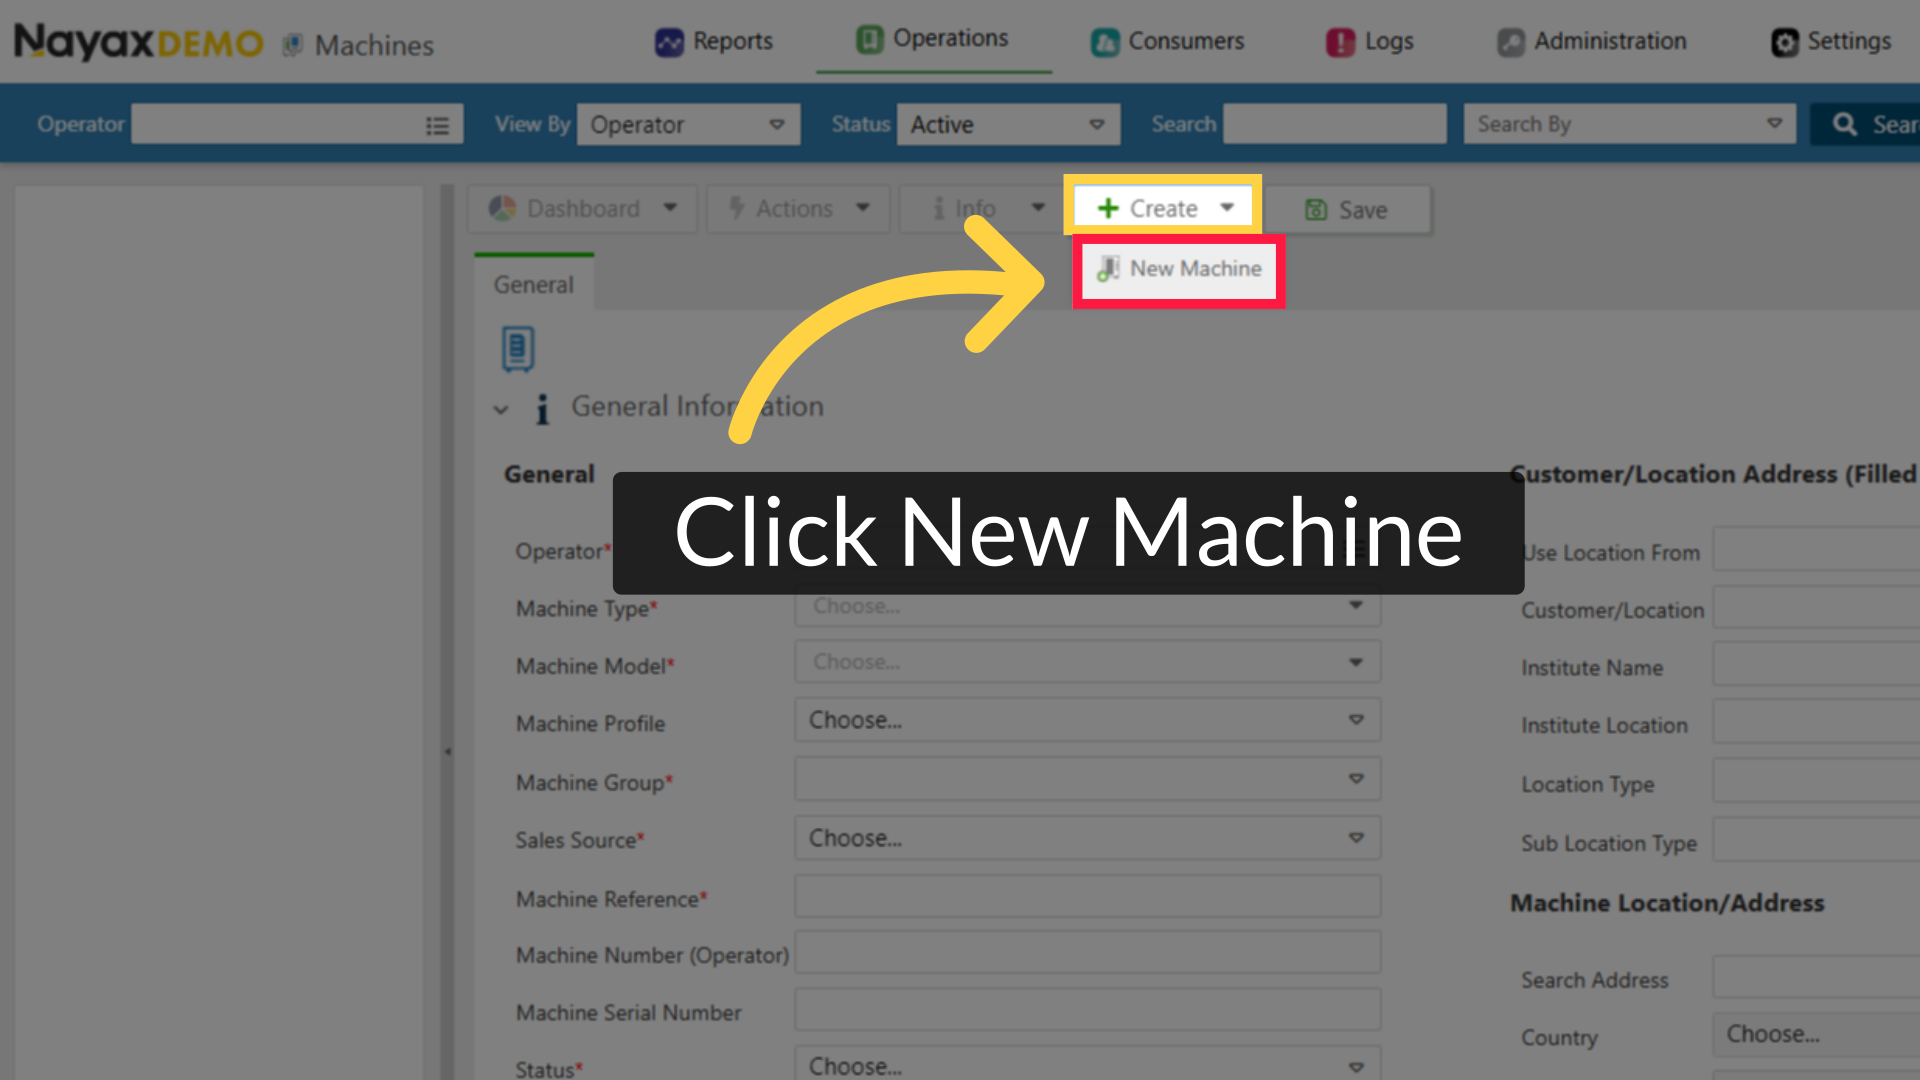
Task: Open the Dashboard toolbar dropdown
Action: pos(583,208)
